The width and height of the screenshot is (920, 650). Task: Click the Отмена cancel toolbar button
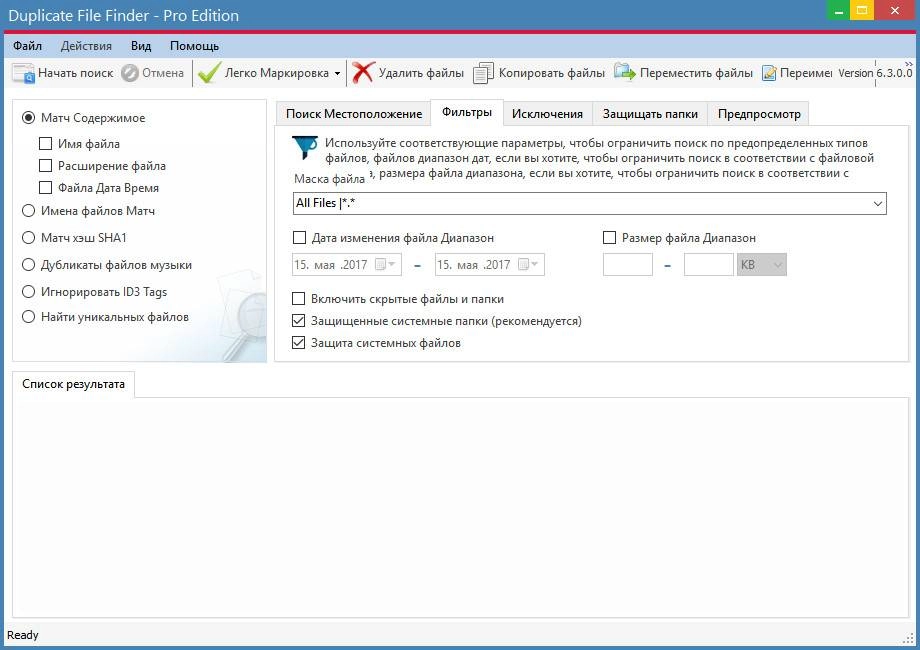click(x=153, y=73)
